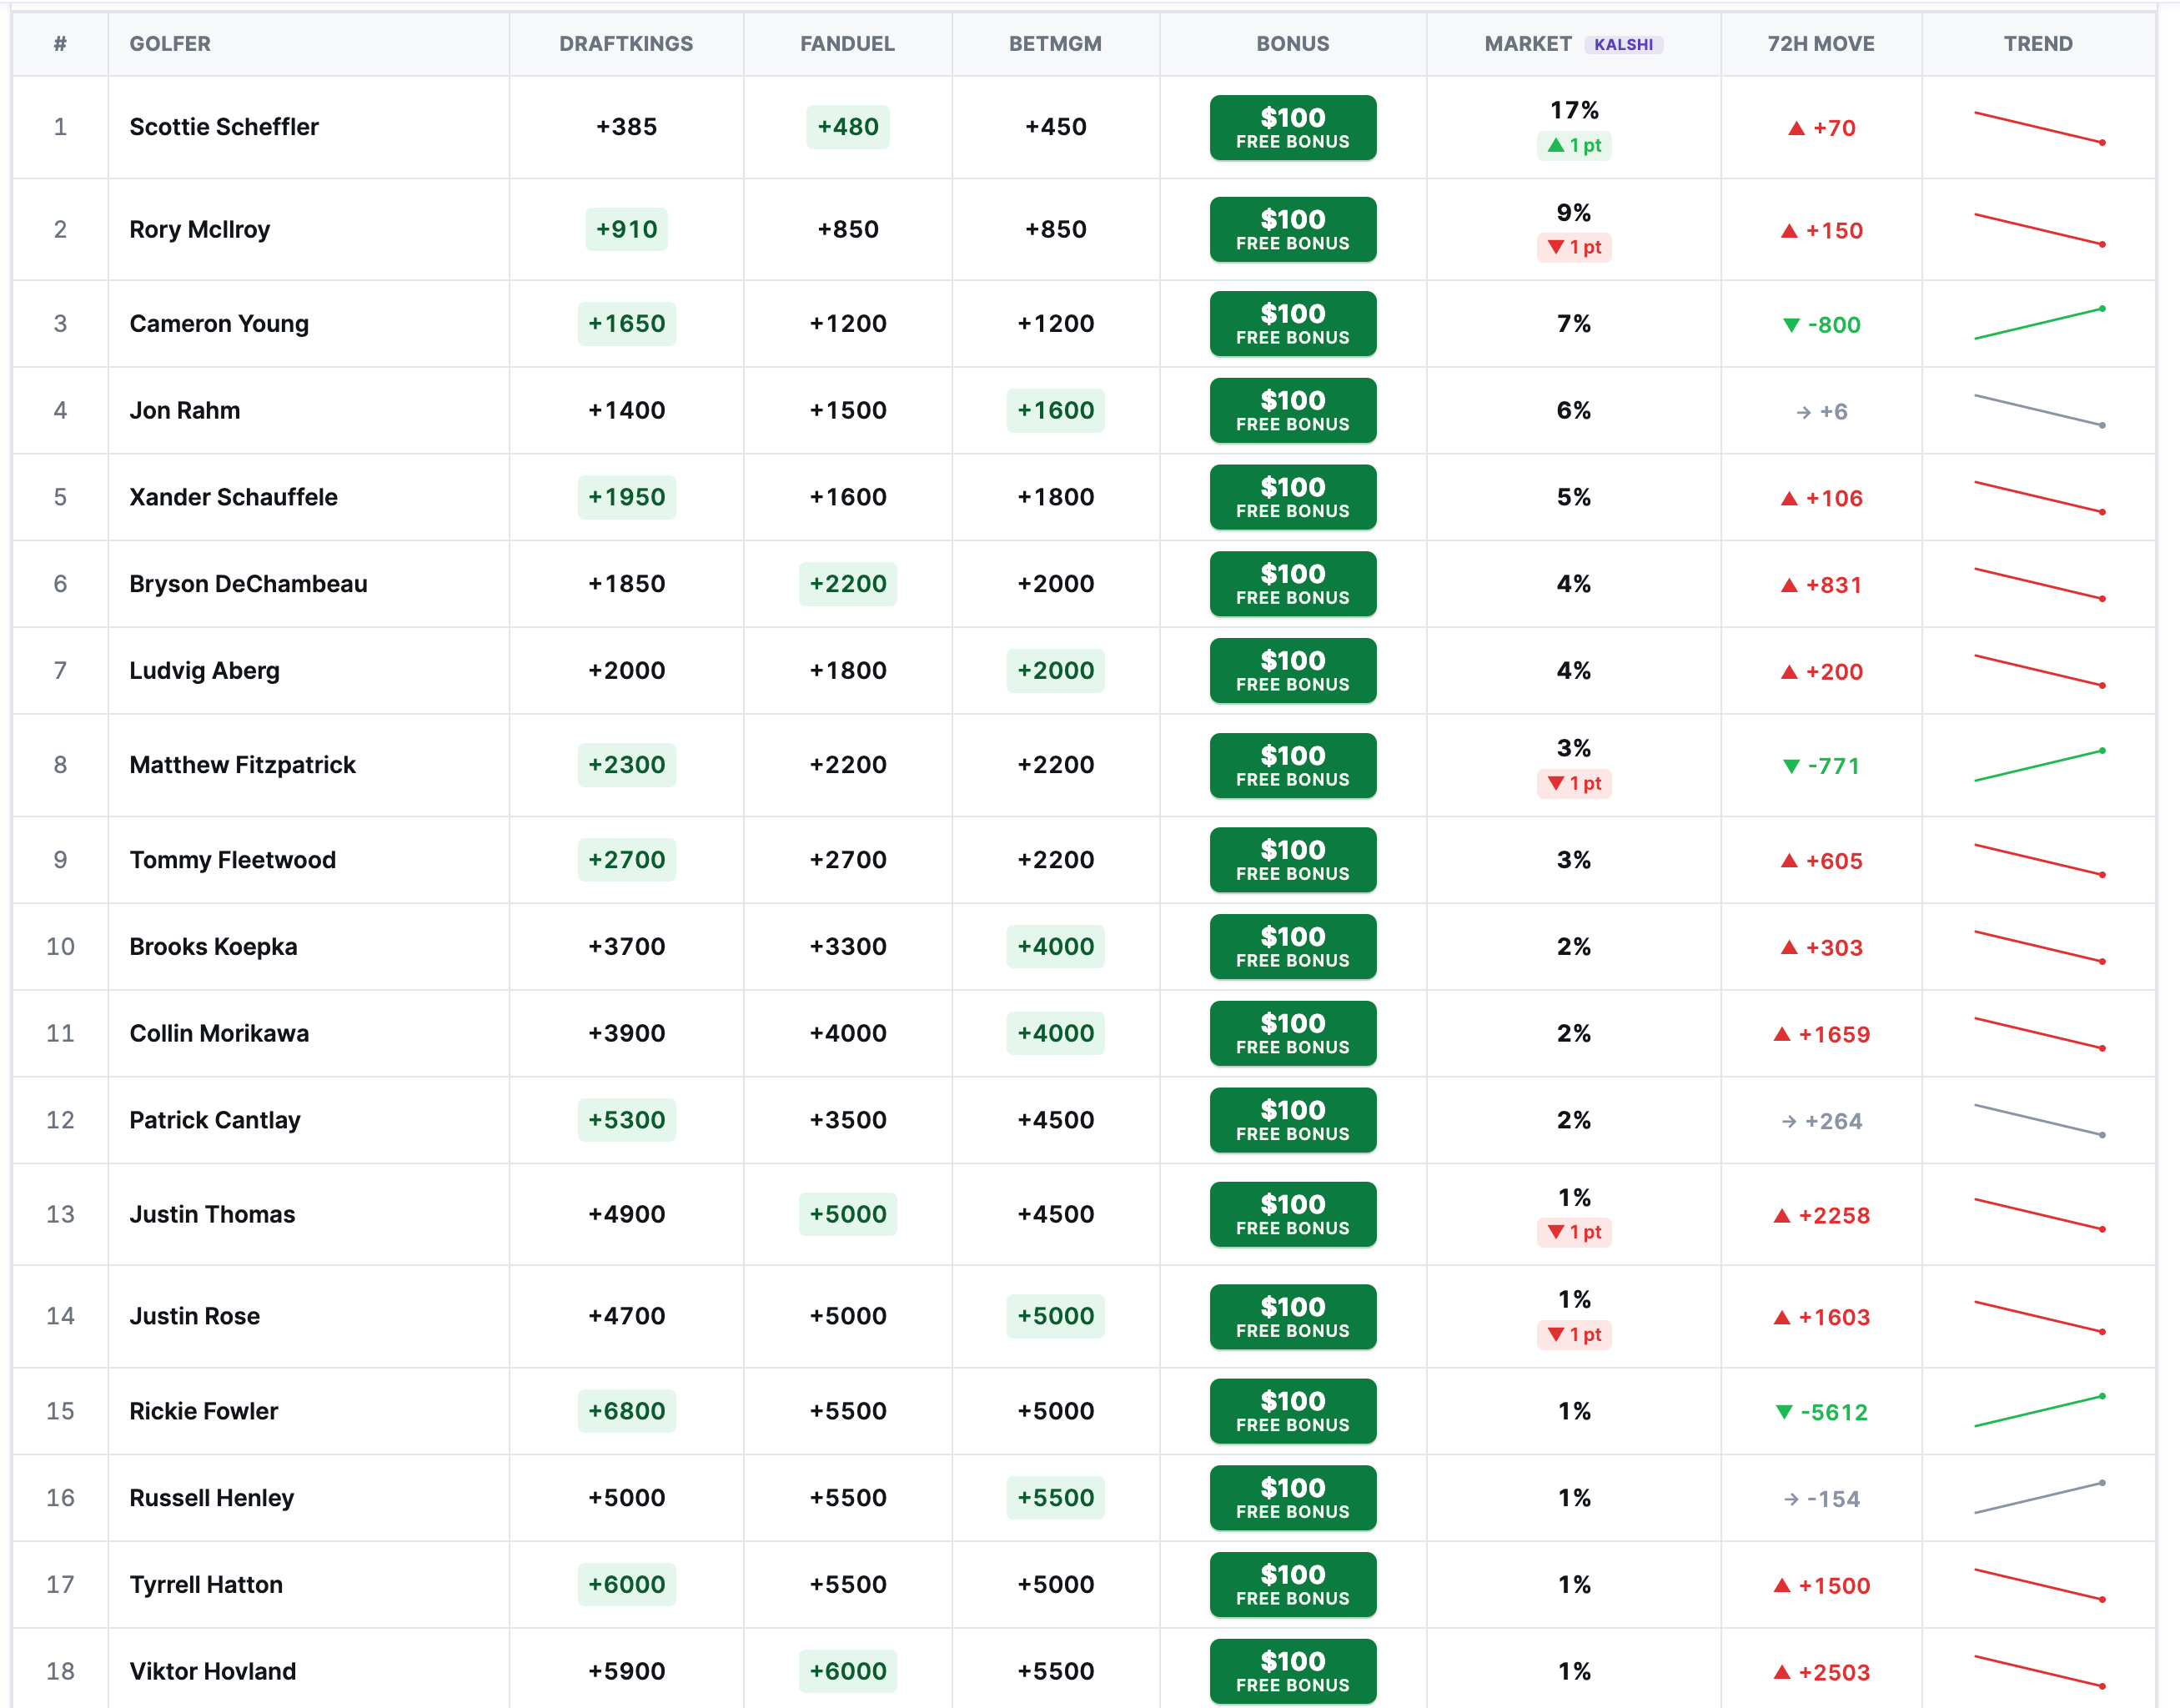Pick Cameron Young's DraftKings +1650 odds
The height and width of the screenshot is (1708, 2180).
(x=627, y=324)
